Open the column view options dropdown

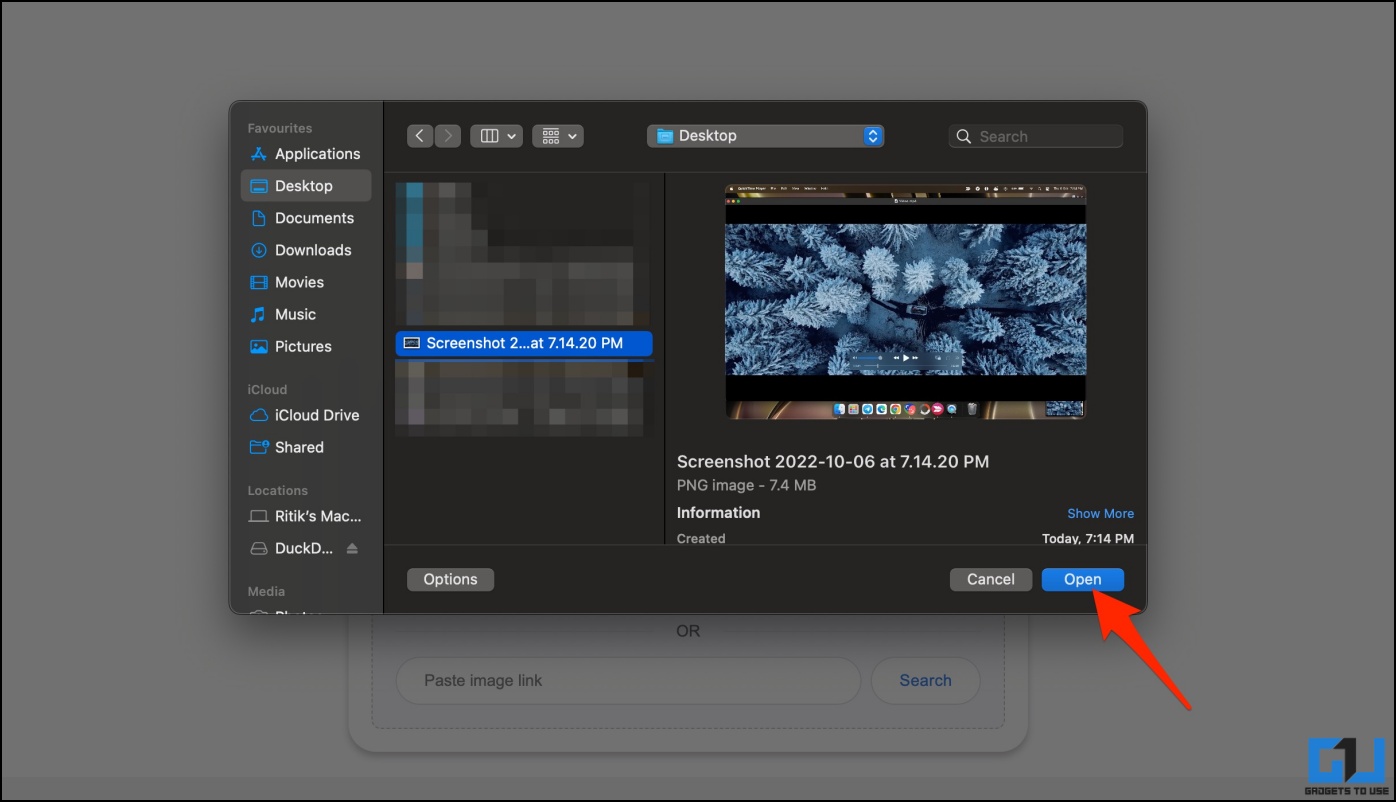point(497,136)
